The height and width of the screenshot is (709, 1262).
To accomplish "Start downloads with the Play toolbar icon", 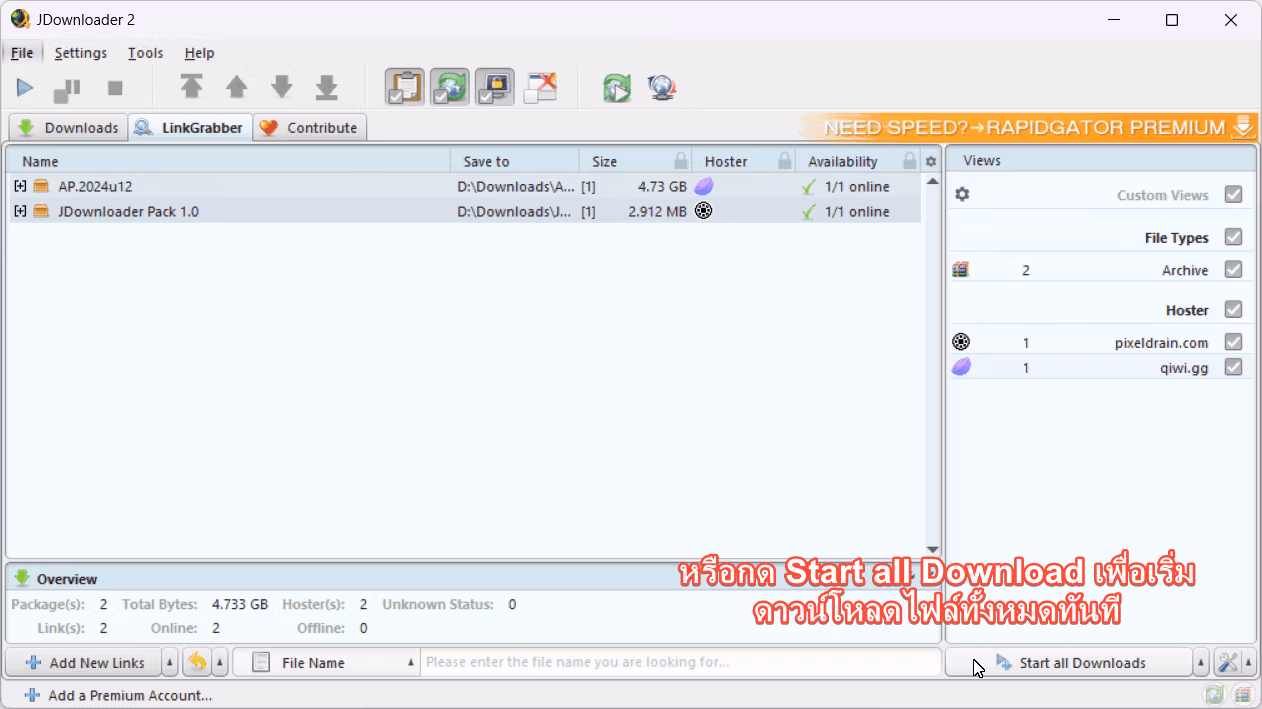I will coord(25,88).
